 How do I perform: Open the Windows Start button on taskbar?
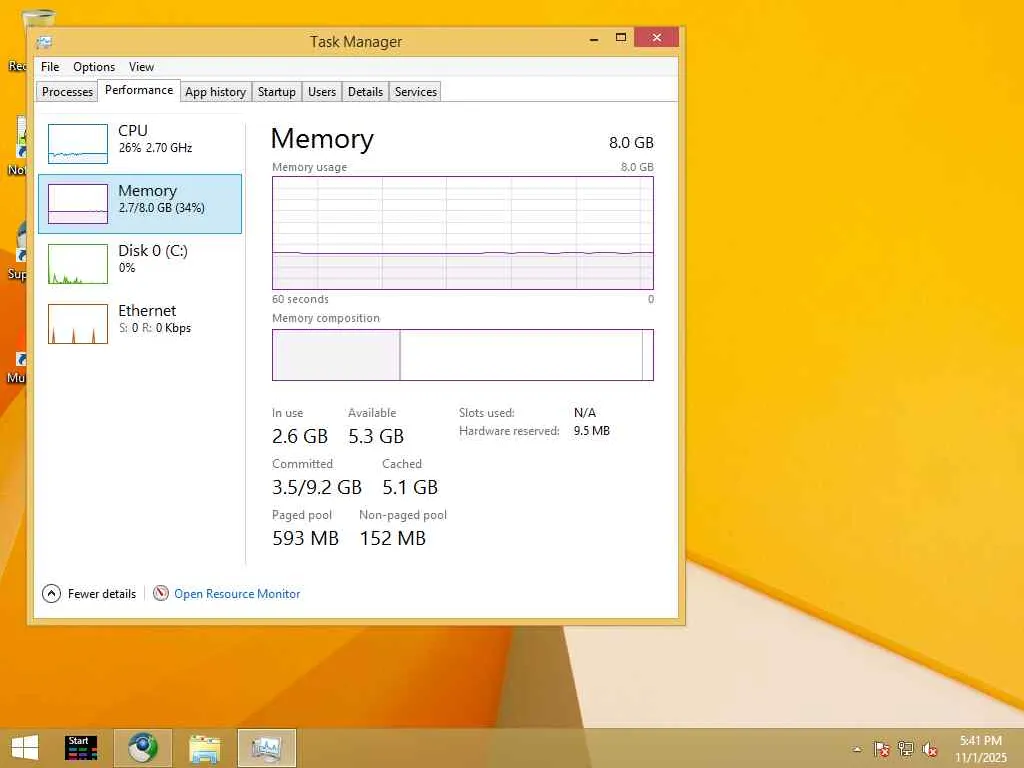[x=25, y=748]
